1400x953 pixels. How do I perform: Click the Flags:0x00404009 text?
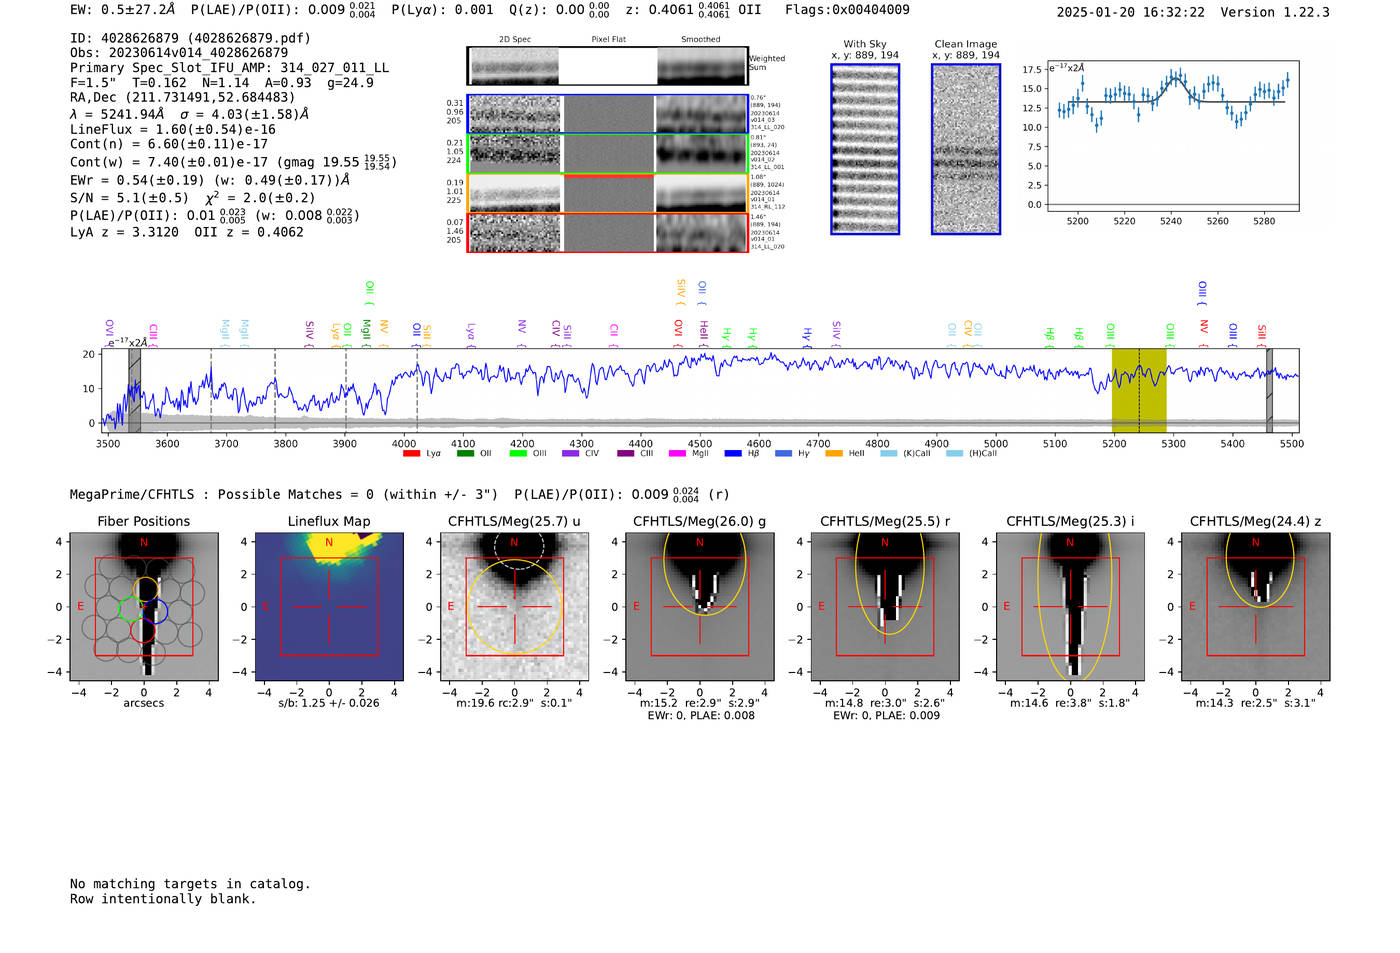848,10
